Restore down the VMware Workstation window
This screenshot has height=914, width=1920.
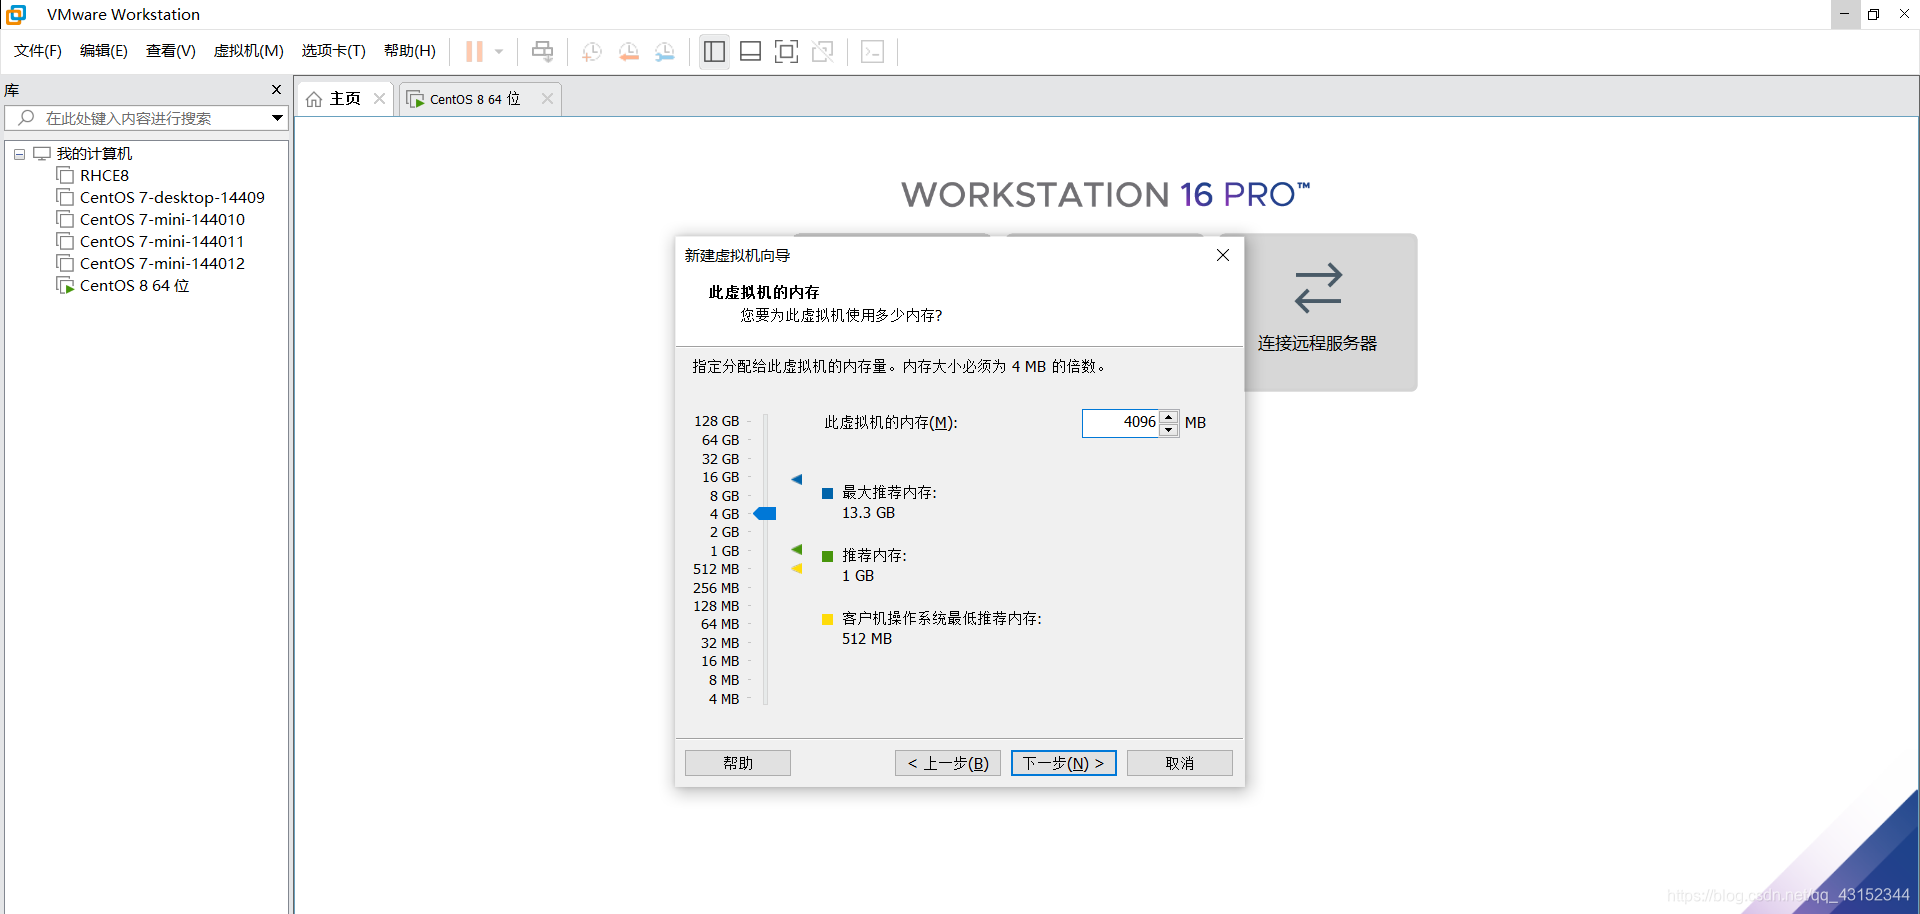(x=1874, y=14)
